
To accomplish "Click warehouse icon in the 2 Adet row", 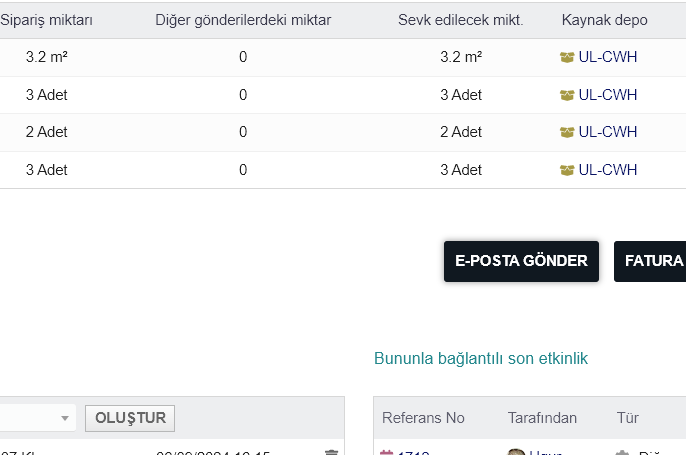I will point(567,132).
